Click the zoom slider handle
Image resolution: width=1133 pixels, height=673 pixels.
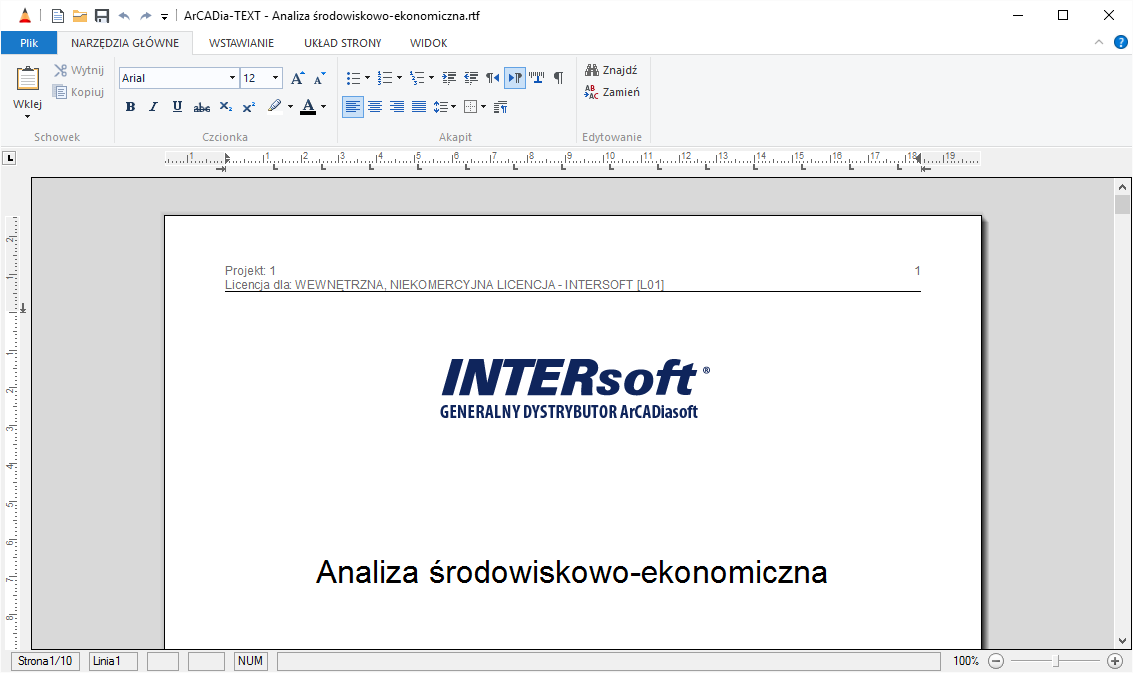[1056, 661]
